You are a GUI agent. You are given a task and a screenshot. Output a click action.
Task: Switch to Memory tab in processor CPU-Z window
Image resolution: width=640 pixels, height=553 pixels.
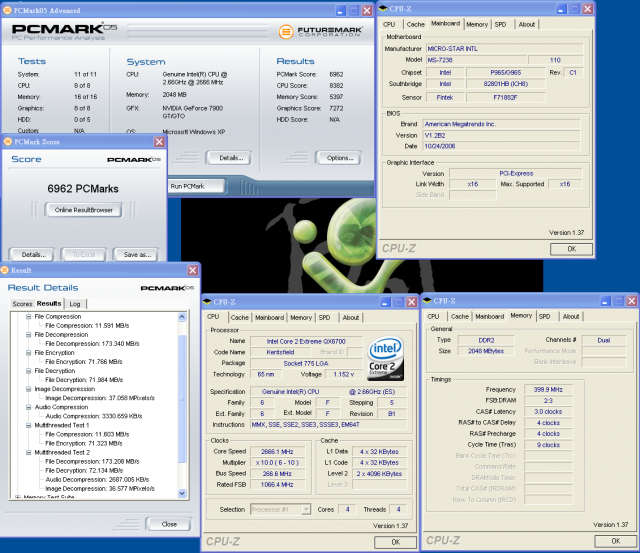(x=301, y=318)
